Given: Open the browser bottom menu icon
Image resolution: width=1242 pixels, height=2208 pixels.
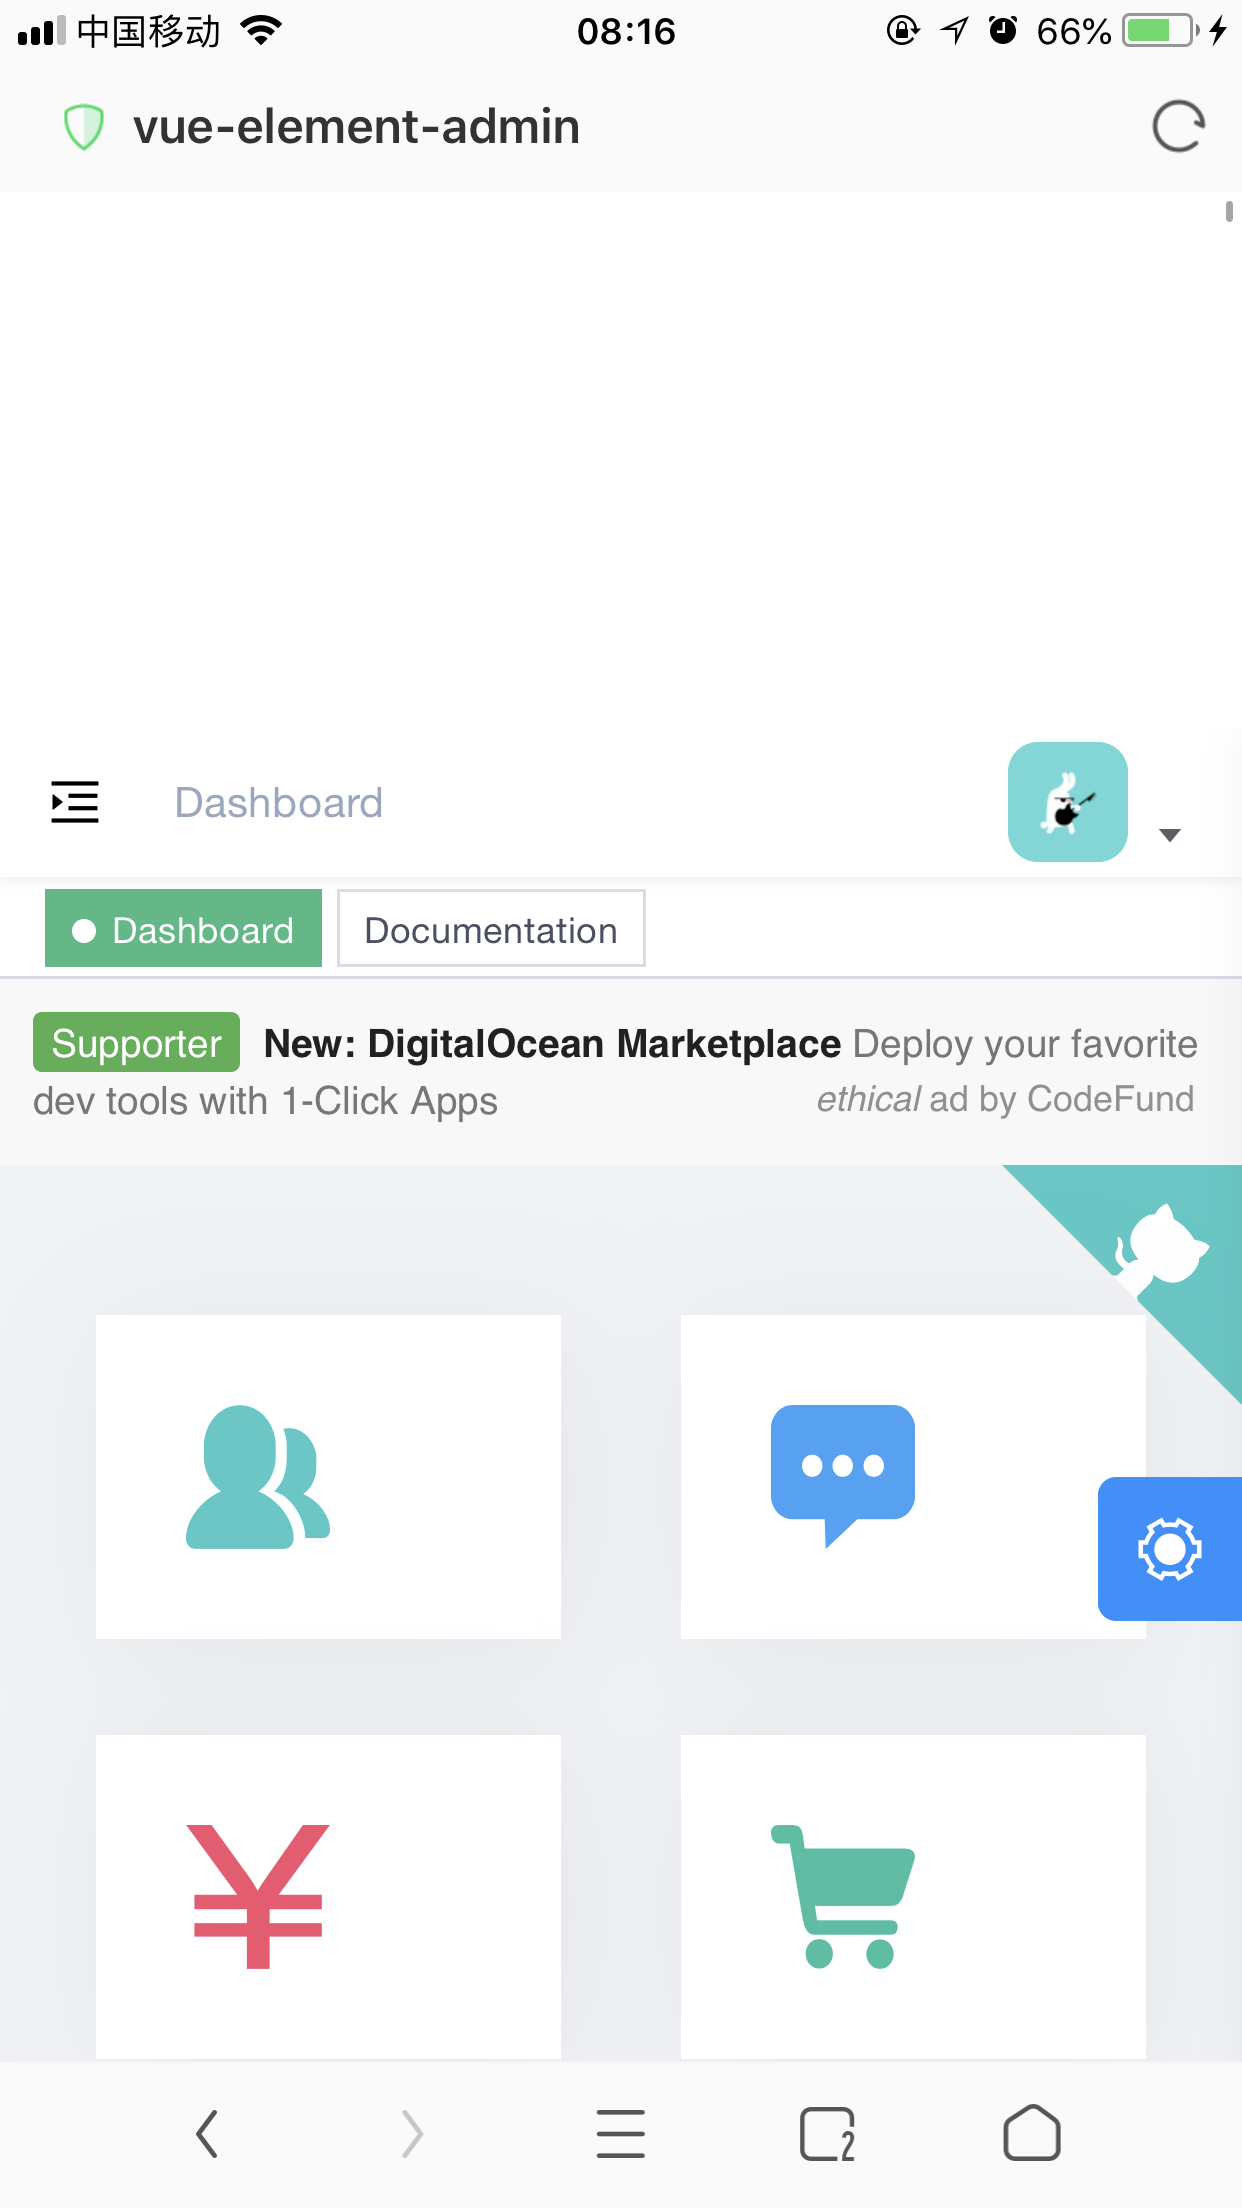Looking at the screenshot, I should point(620,2134).
